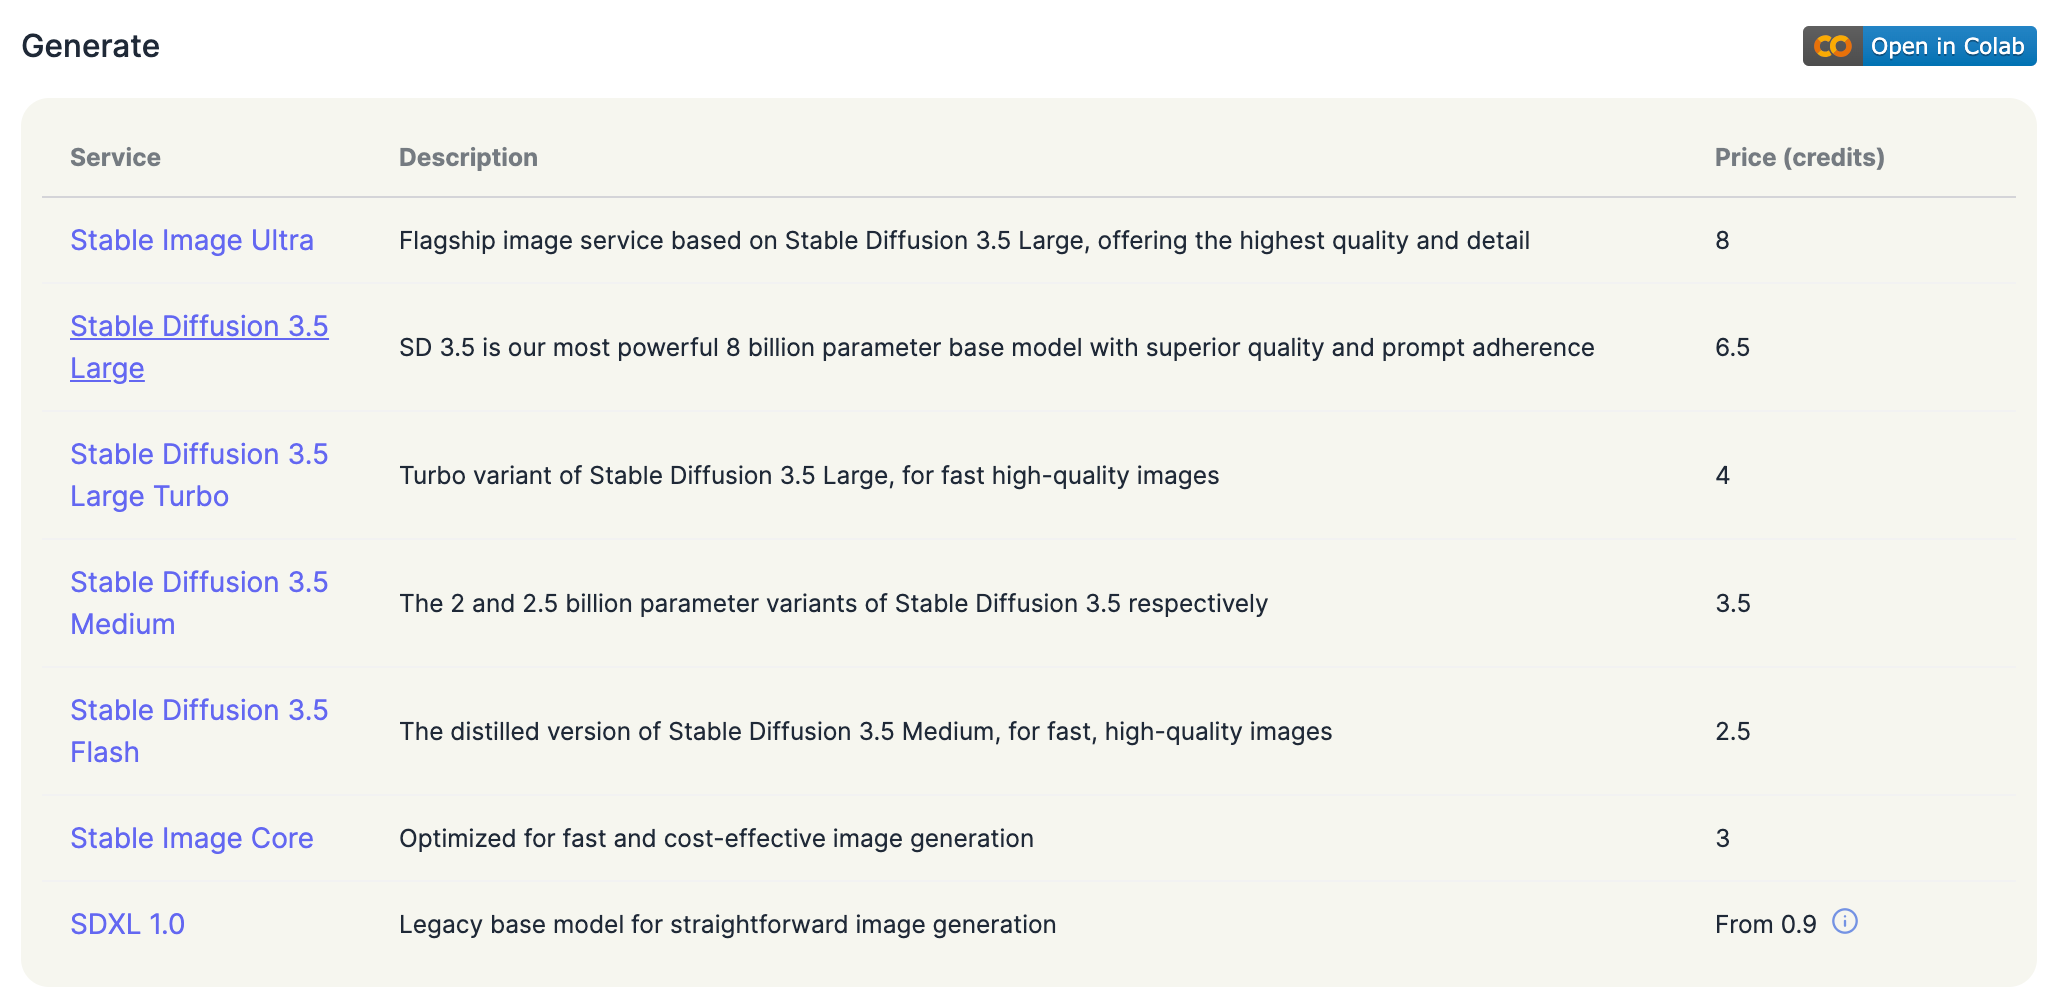Open the Stable Diffusion 3.5 Large link

click(x=199, y=346)
